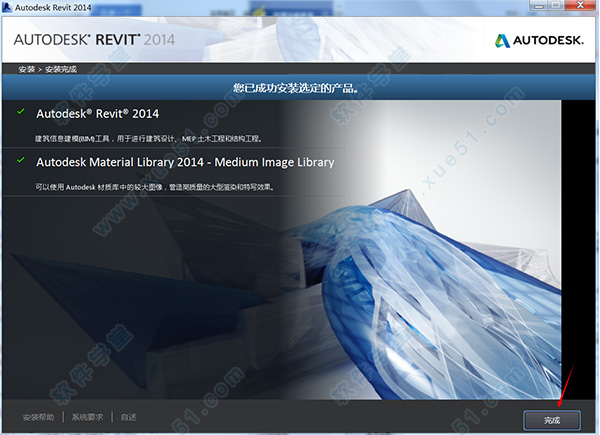The width and height of the screenshot is (600, 435).
Task: Select the Autodesk Material Library 2014 entry
Action: click(x=185, y=162)
